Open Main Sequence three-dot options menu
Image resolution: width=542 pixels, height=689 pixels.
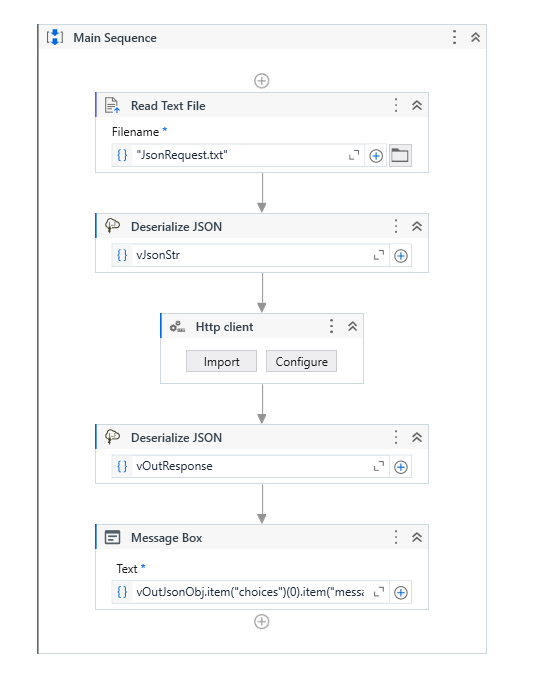(454, 37)
